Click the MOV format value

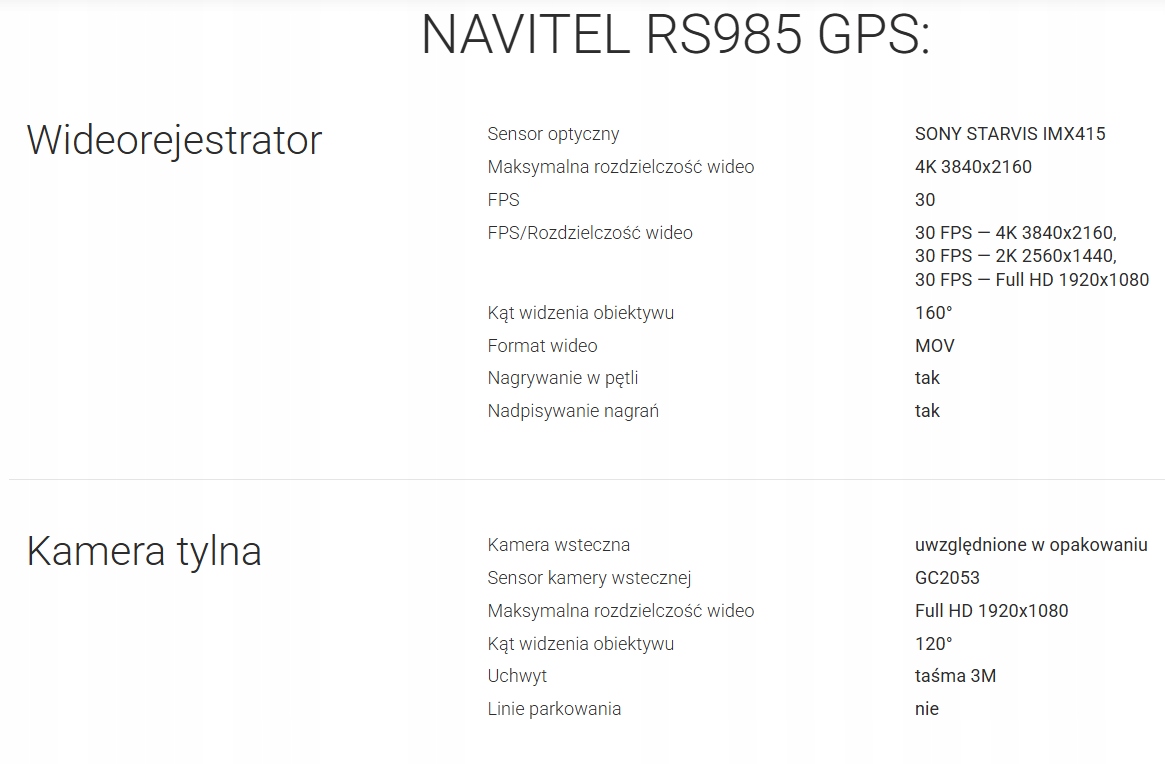(935, 346)
